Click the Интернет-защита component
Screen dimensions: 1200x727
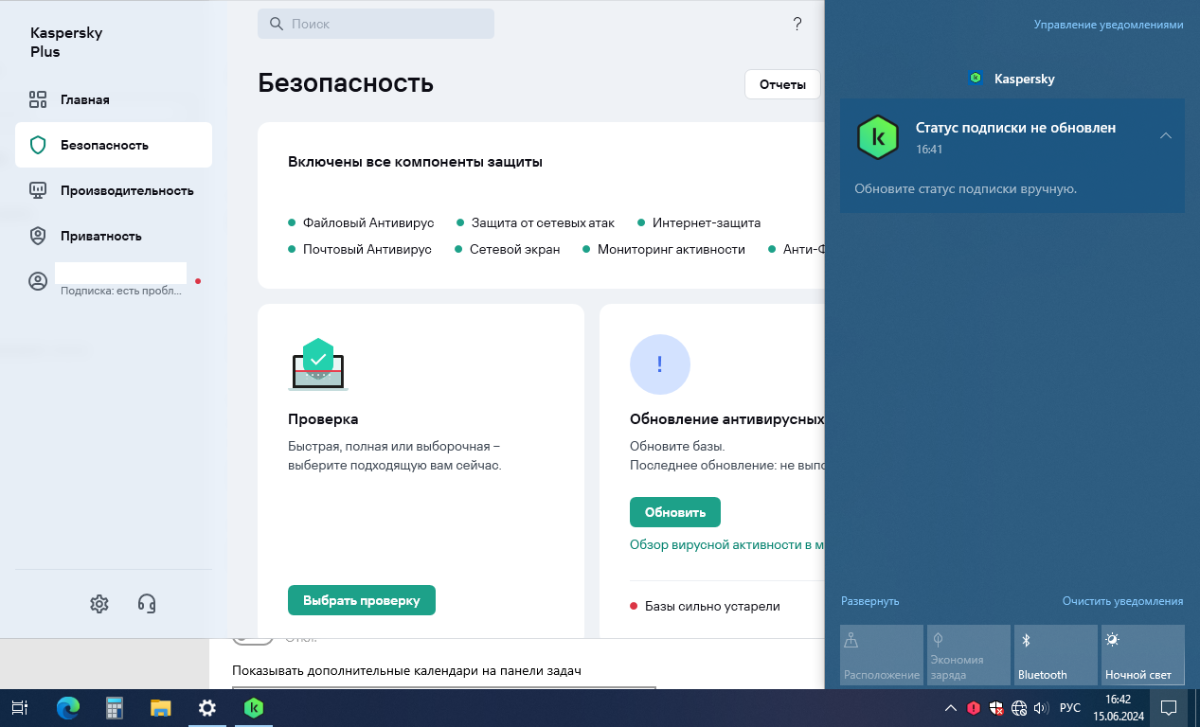707,223
